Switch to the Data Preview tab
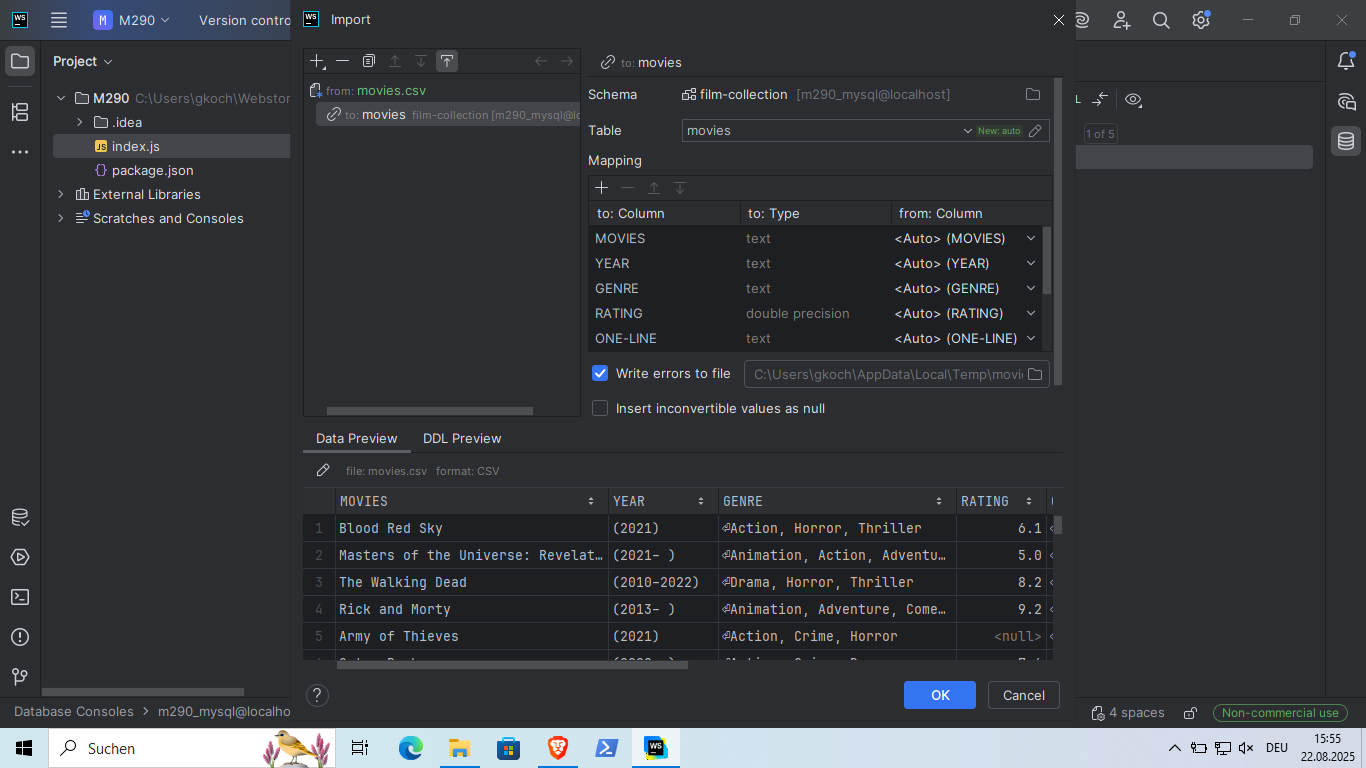1366x768 pixels. point(357,438)
